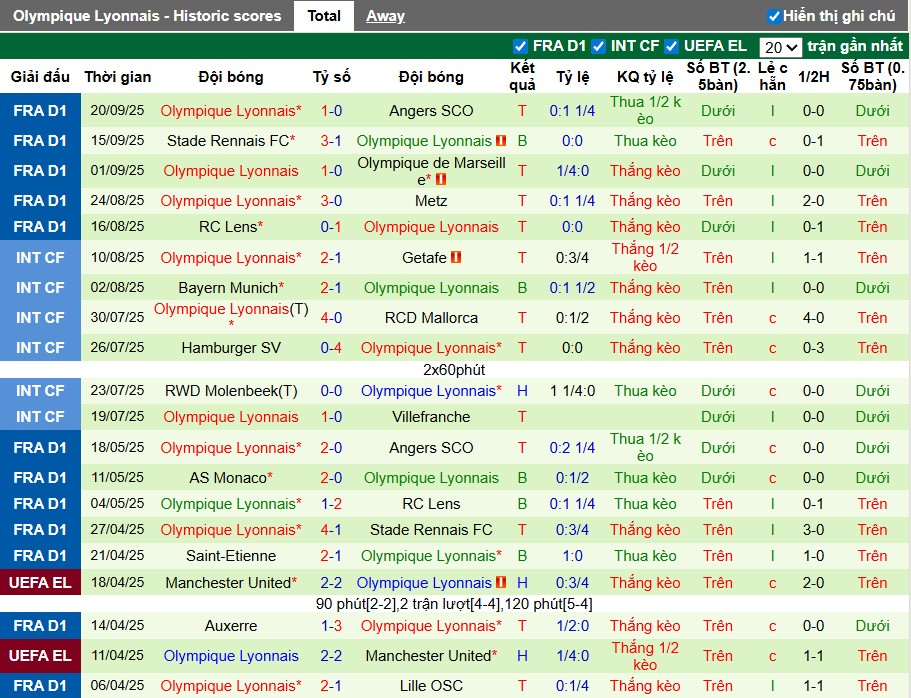
Task: Click the AS Monaco home team link
Action: pyautogui.click(x=228, y=478)
